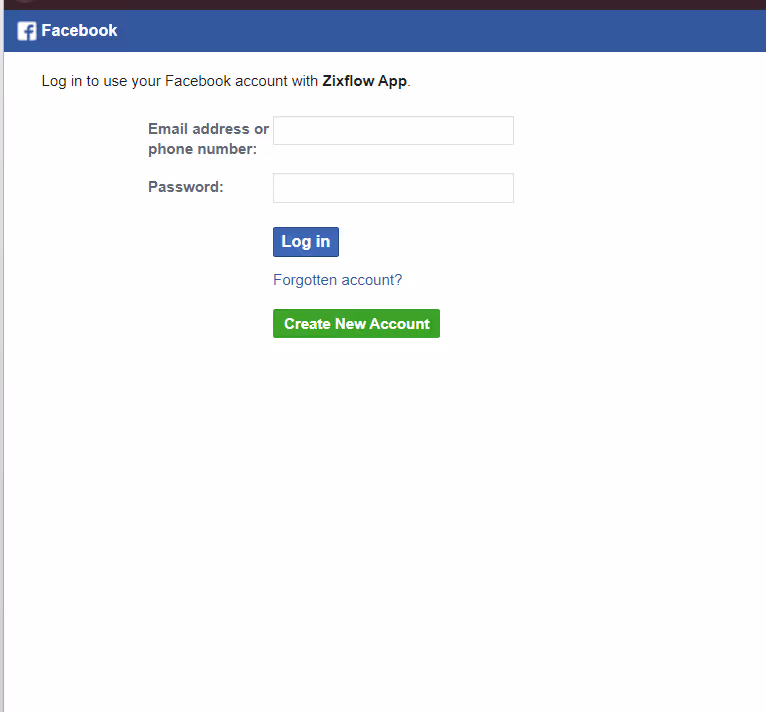Click the blue Log in button
This screenshot has height=712, width=766.
(x=306, y=241)
